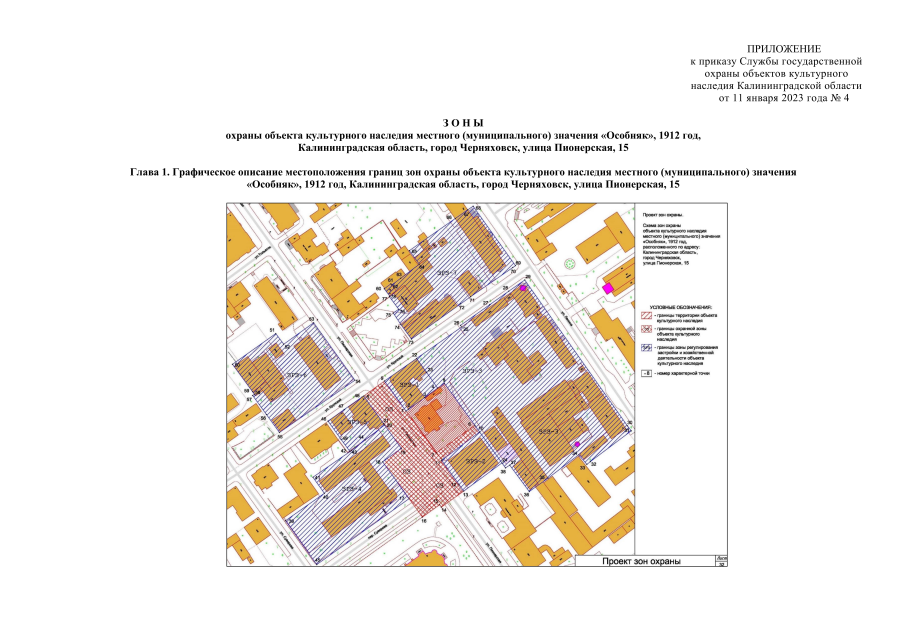Image resolution: width=905 pixels, height=640 pixels.
Task: Click the red cross-hatch protection zone legend symbol
Action: click(646, 329)
